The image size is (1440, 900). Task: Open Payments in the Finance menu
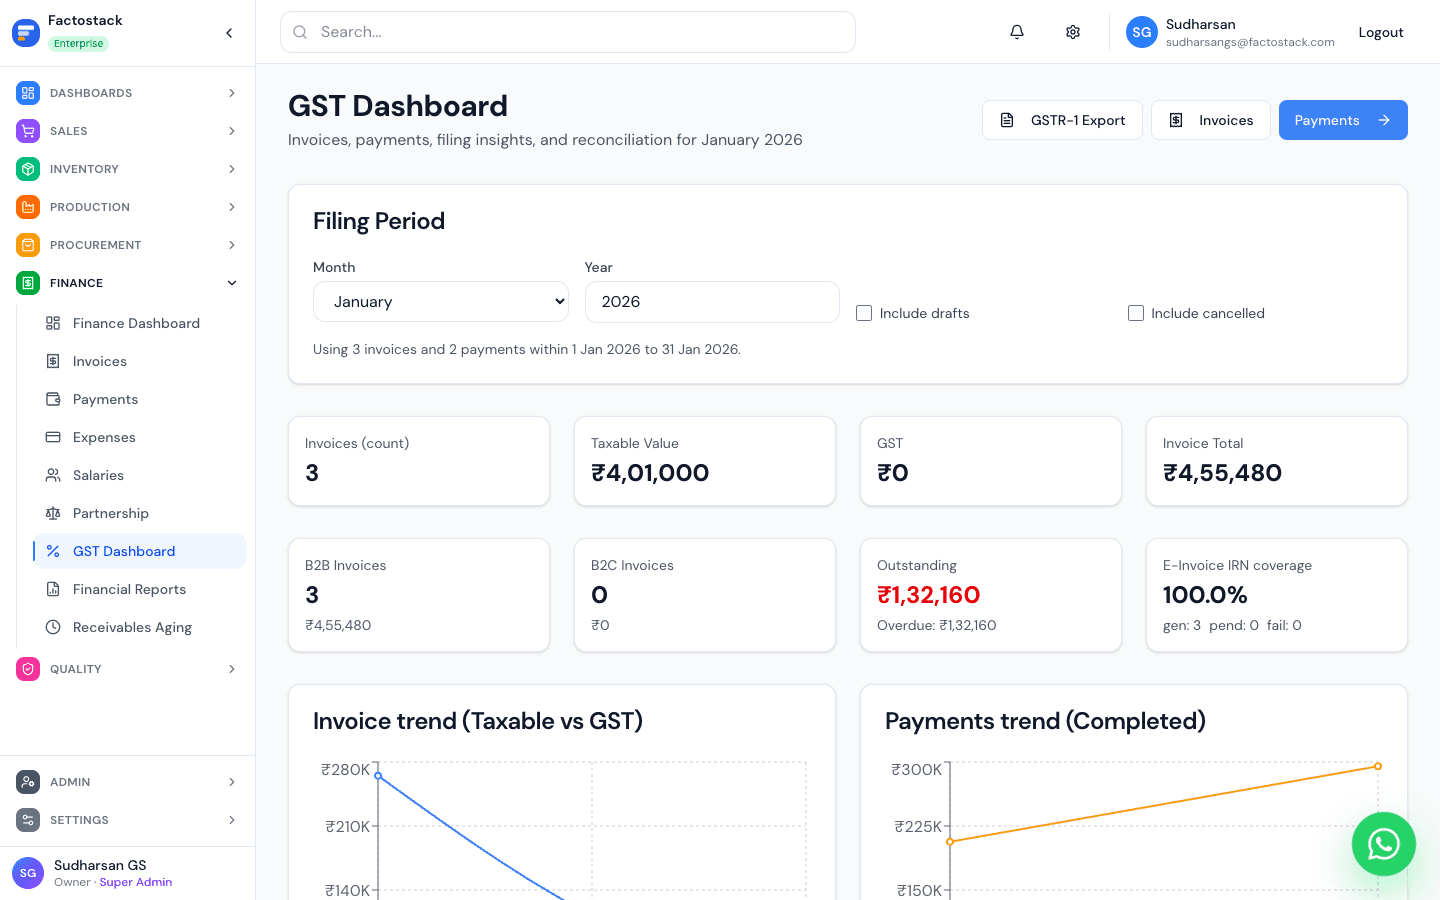click(140, 399)
